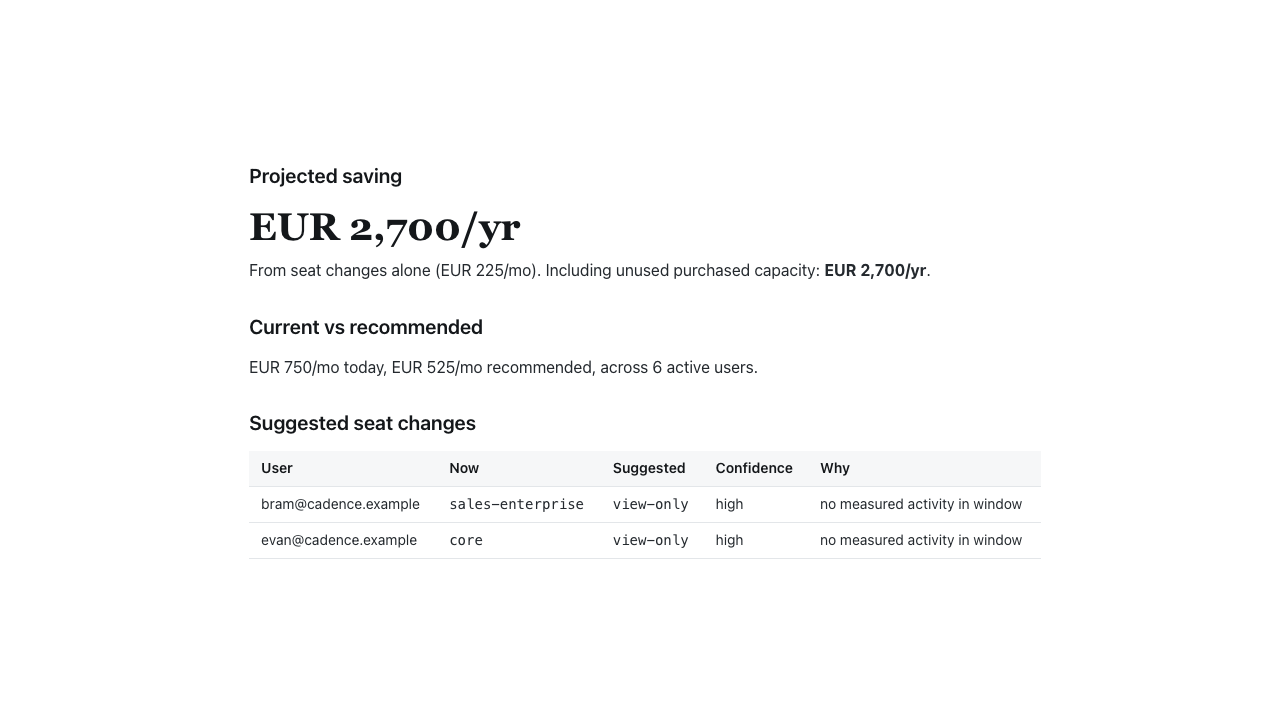Click the EUR 750/mo today summary line
Screen dimensions: 1280x720
point(503,367)
